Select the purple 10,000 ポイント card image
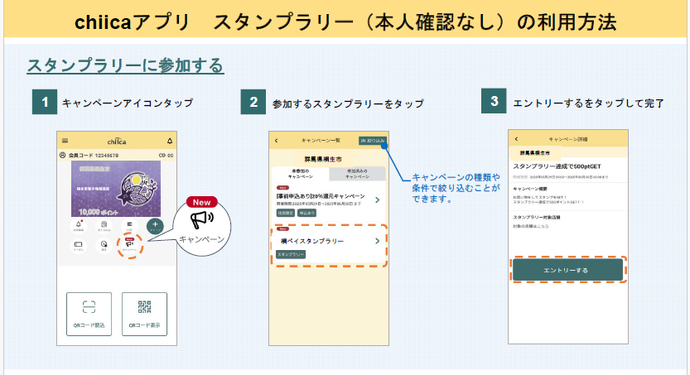 click(x=116, y=189)
